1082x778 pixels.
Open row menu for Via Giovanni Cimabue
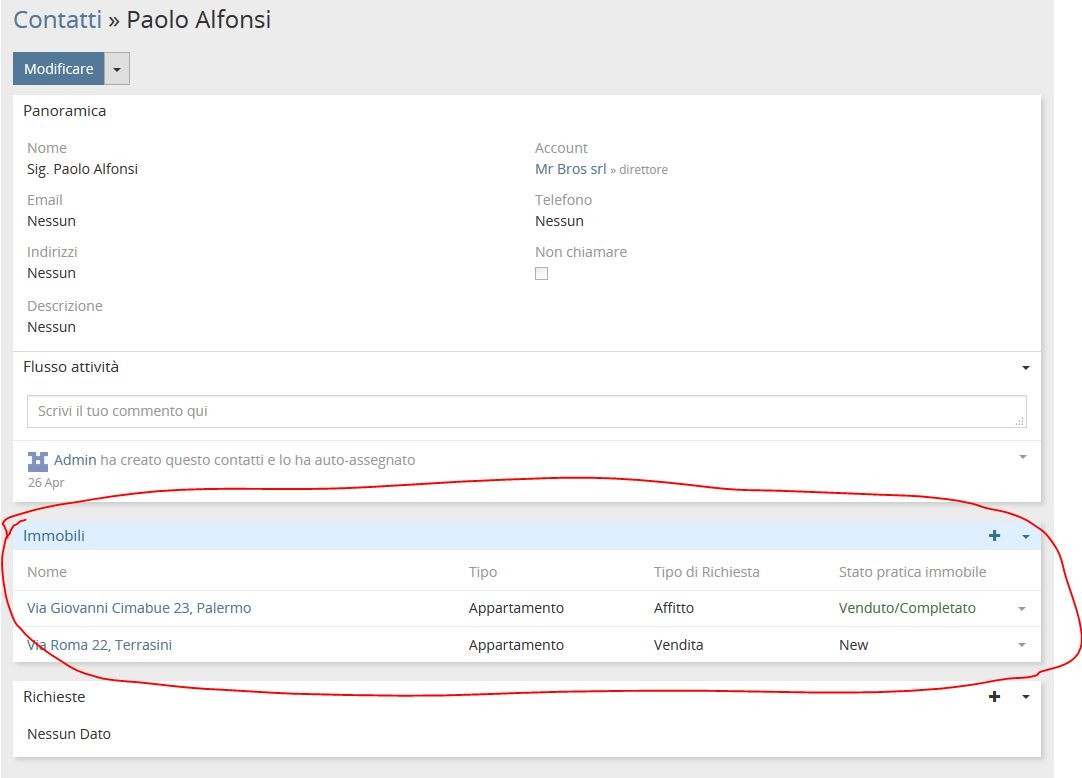[1021, 609]
